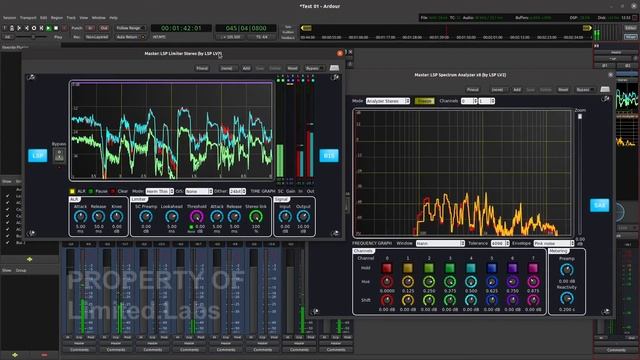The image size is (640, 360).
Task: Click the blue SA8 badge in Spectrum Analyzer
Action: (600, 205)
